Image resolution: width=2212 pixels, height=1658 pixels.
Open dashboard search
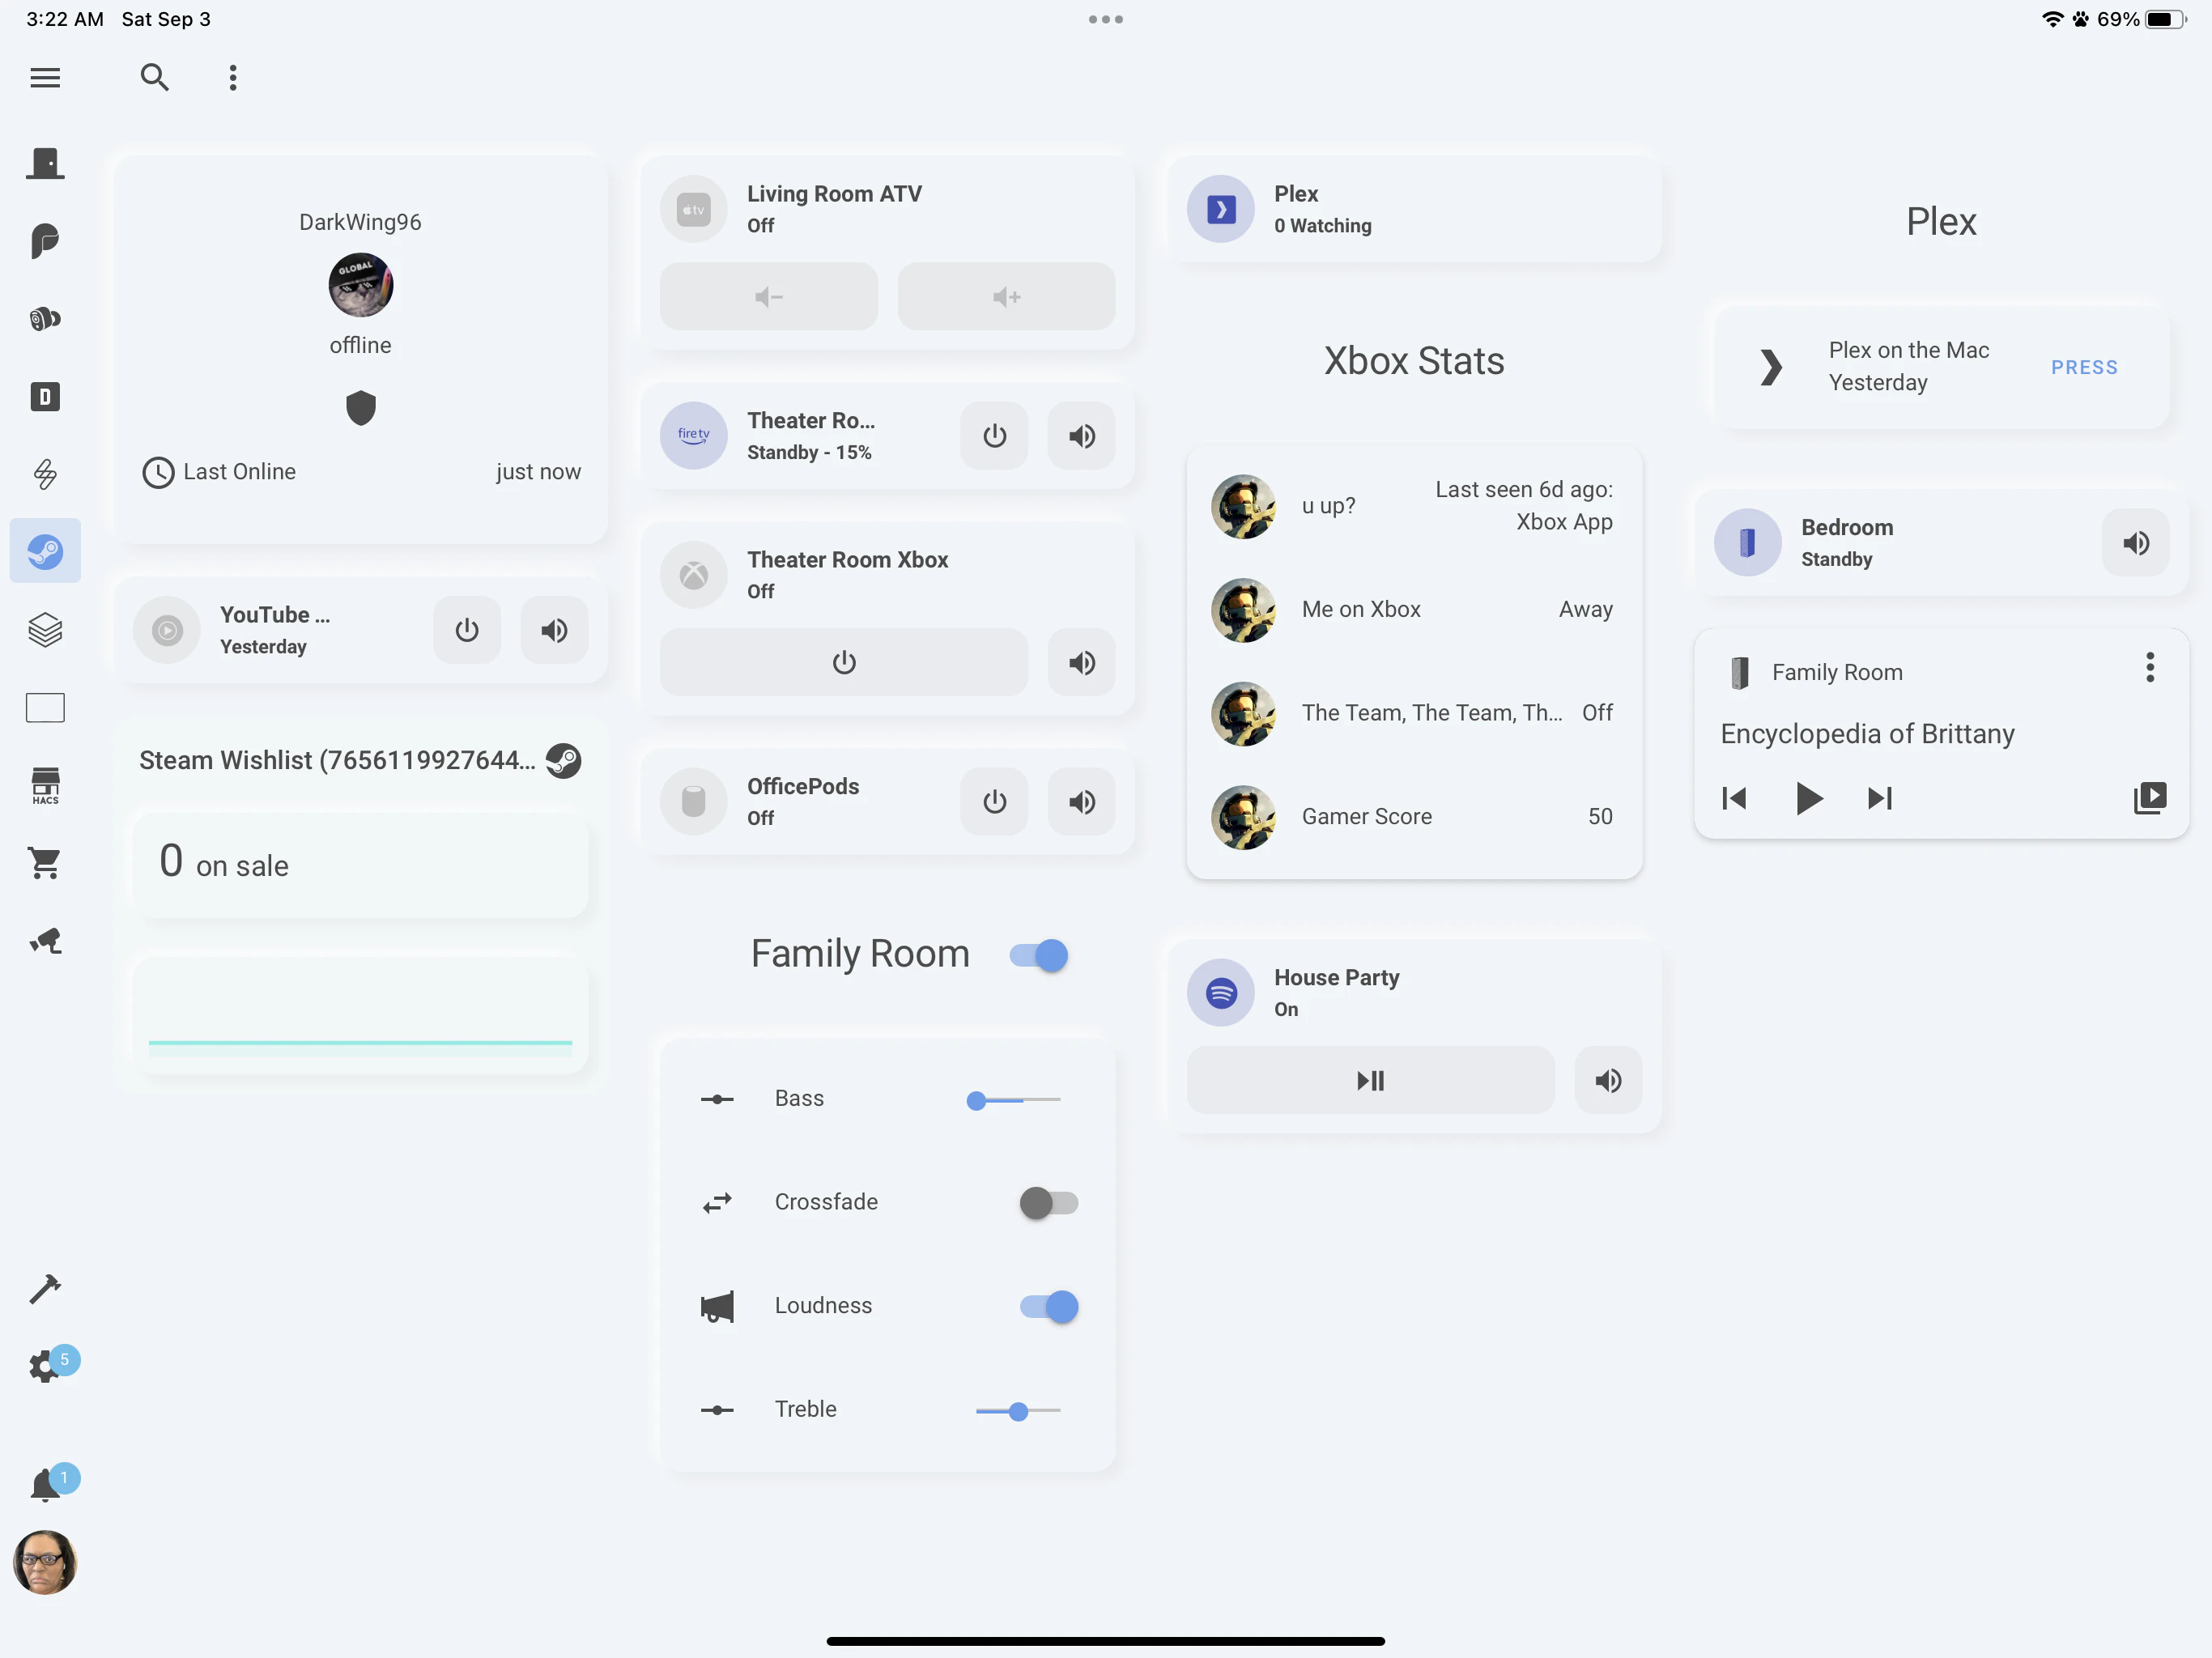coord(154,78)
